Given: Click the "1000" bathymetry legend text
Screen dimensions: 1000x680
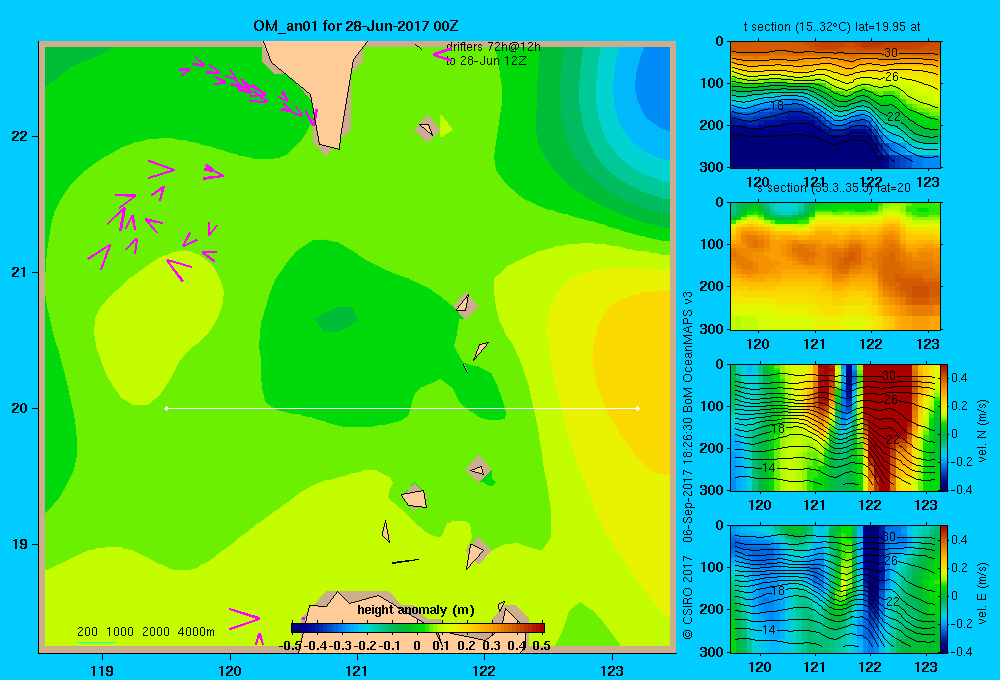Looking at the screenshot, I should tap(120, 632).
